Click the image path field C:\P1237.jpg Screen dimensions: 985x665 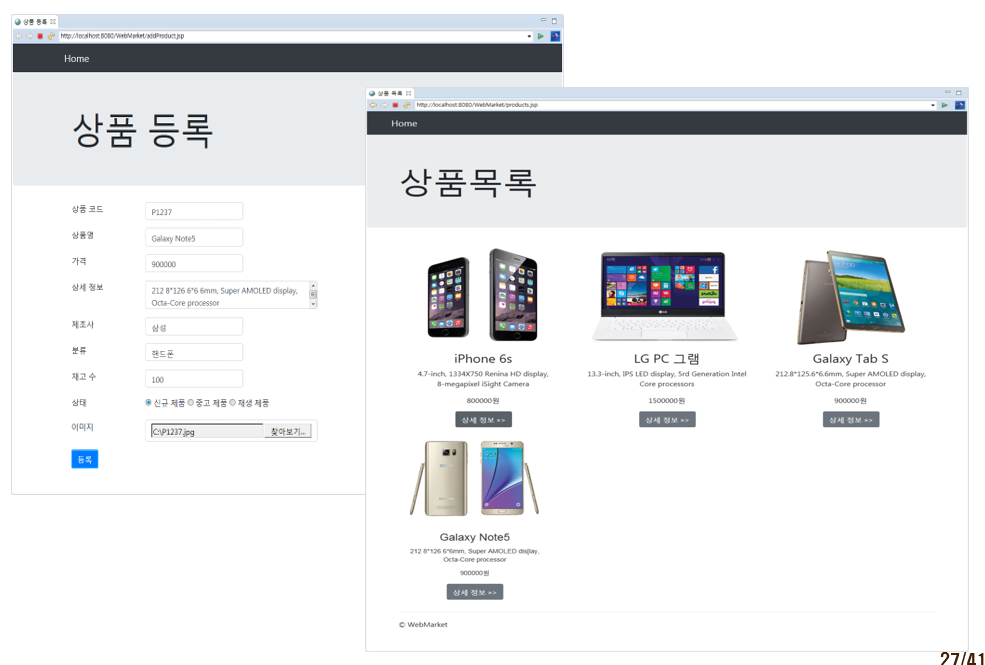(207, 431)
